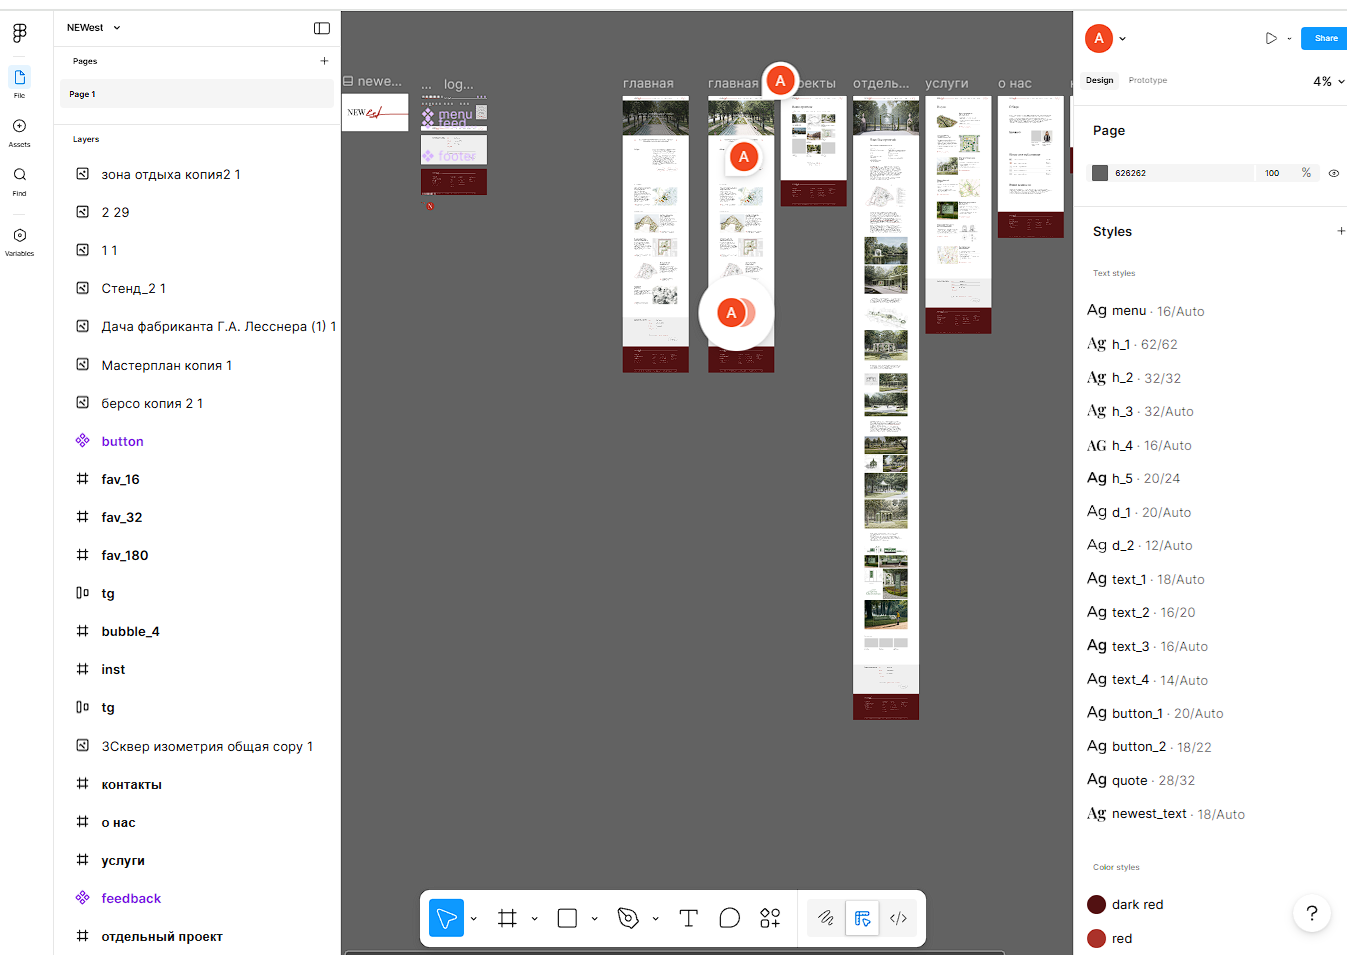Image resolution: width=1347 pixels, height=955 pixels.
Task: Open the Figma main menu logo
Action: [19, 33]
